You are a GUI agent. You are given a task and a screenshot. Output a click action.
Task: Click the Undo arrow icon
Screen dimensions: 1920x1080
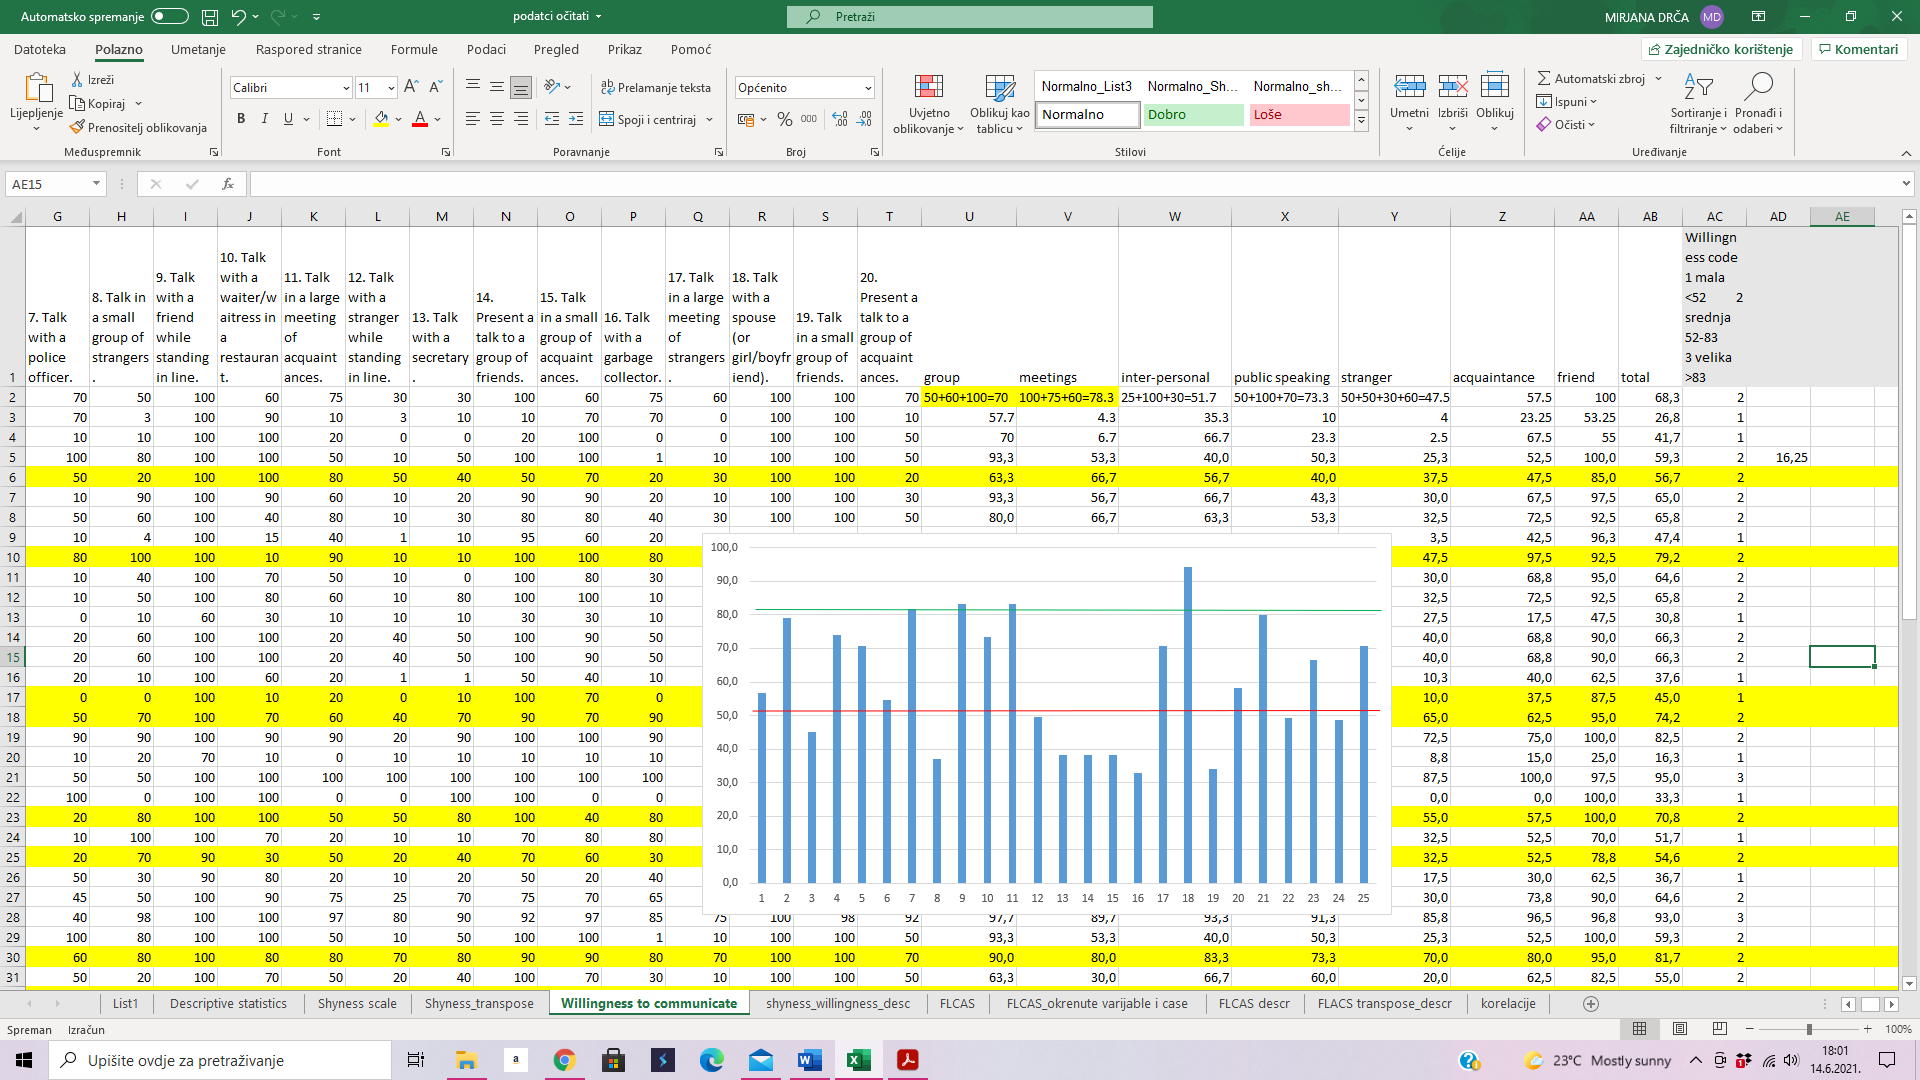[x=238, y=17]
